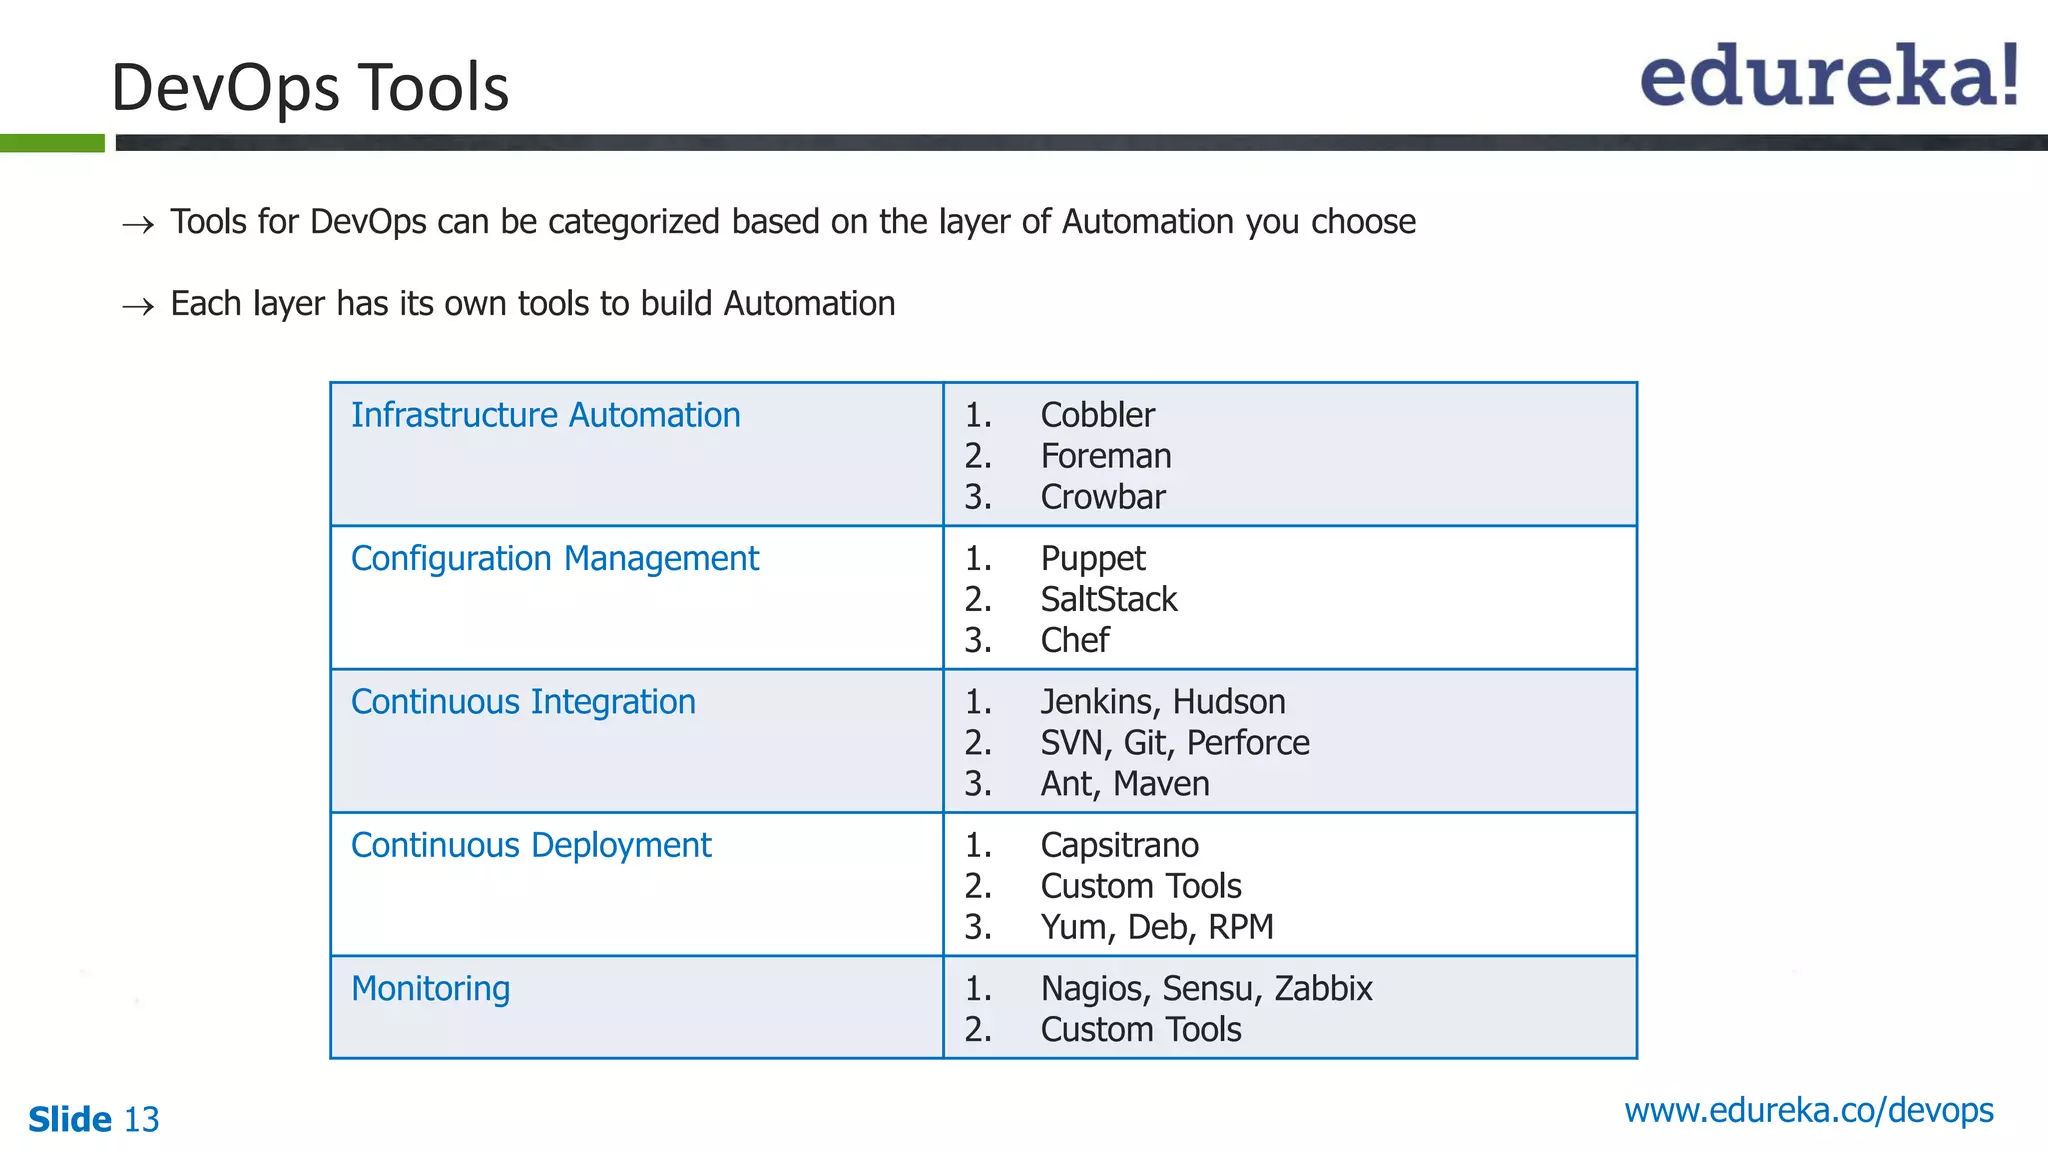Select the Monitoring cell
This screenshot has height=1152, width=2048.
(637, 1007)
